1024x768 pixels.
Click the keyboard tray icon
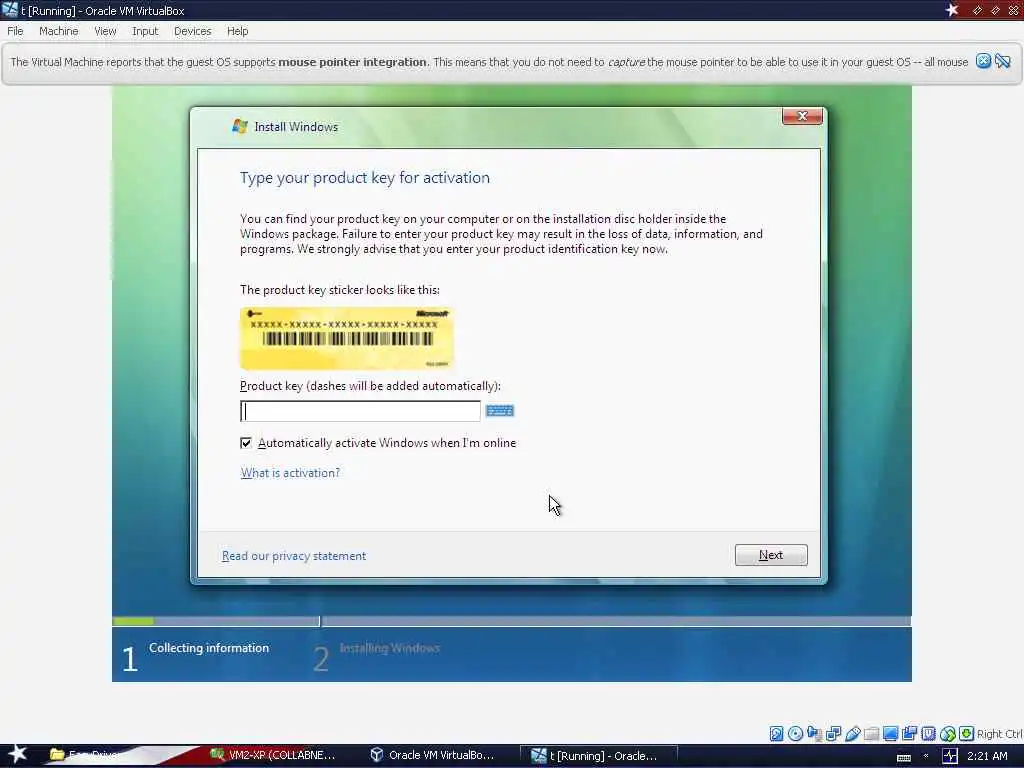pyautogui.click(x=904, y=756)
